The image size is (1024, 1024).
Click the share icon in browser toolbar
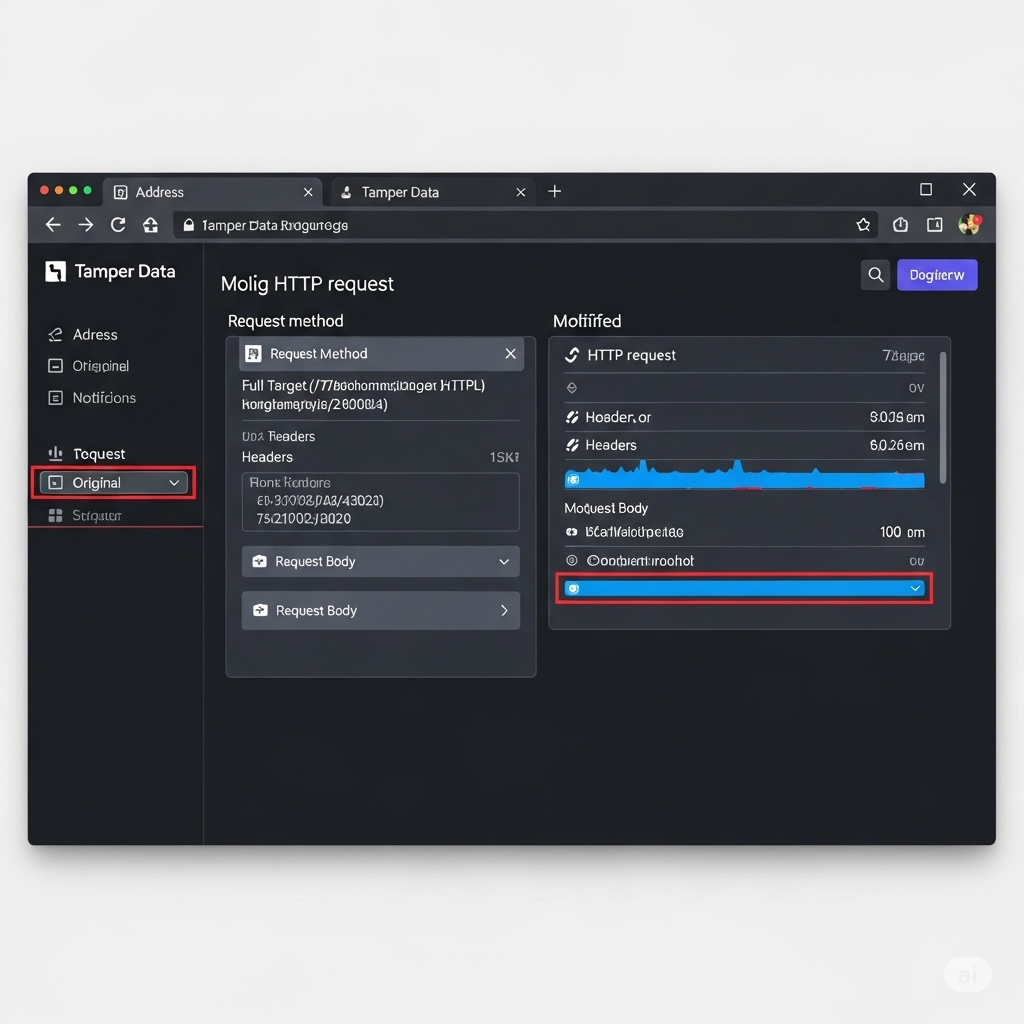[900, 225]
